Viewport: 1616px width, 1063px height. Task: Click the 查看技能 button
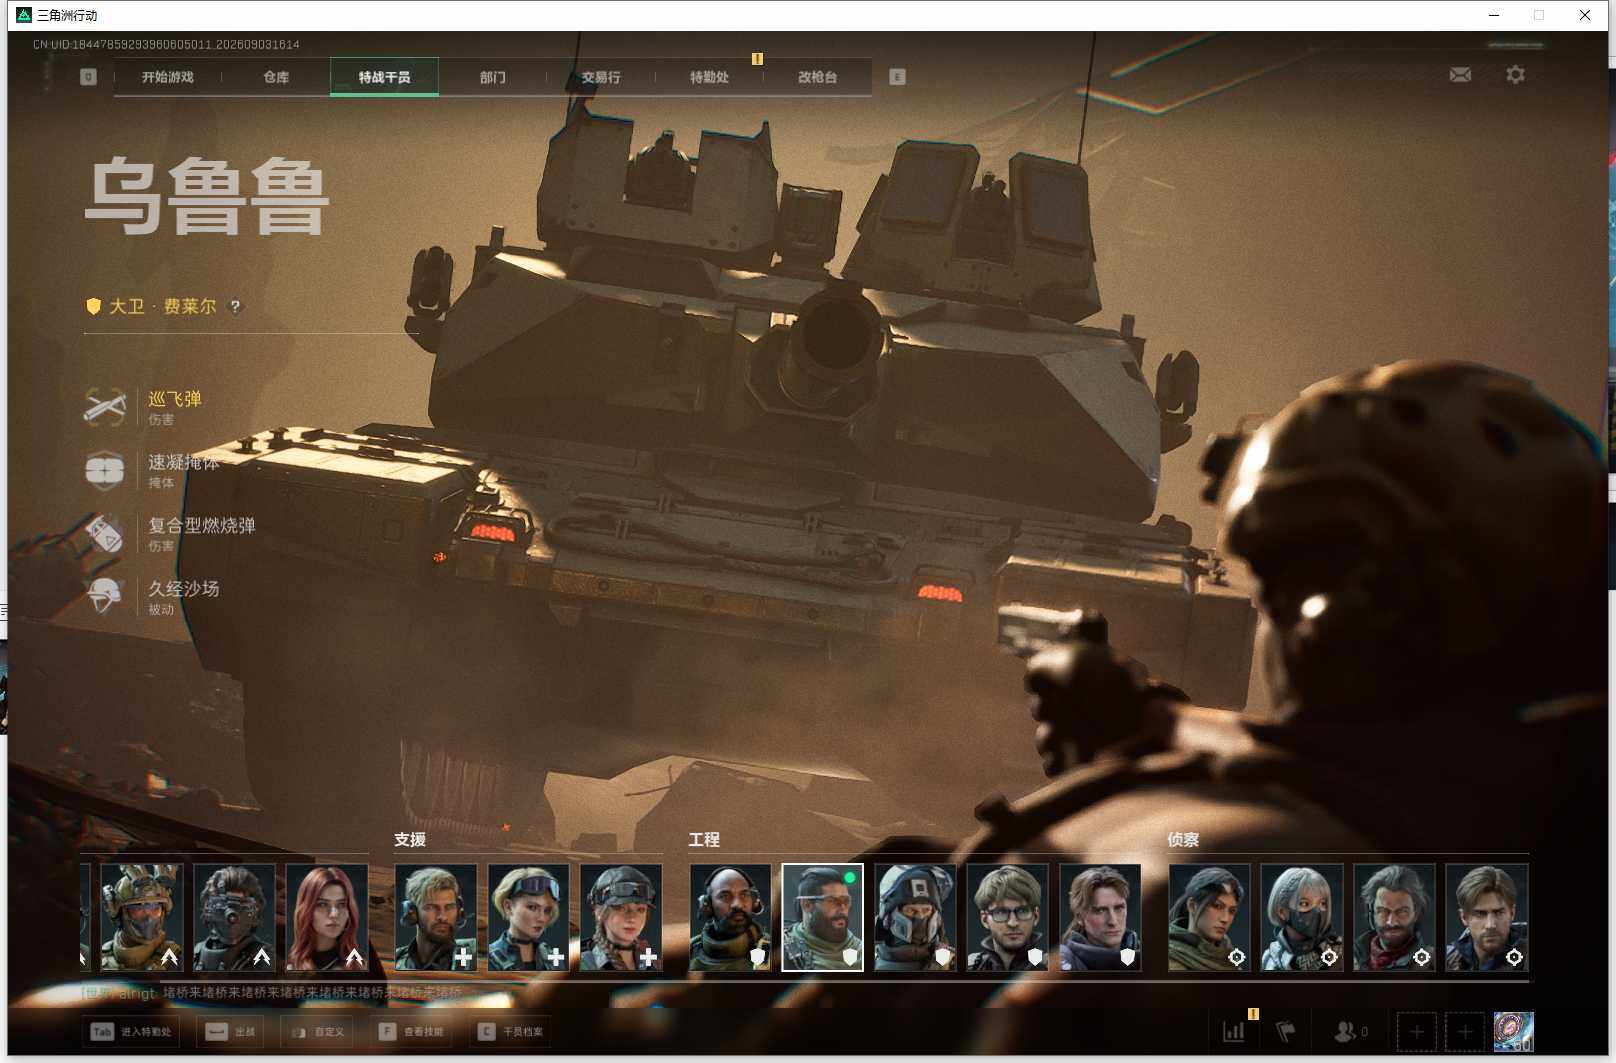tap(411, 1032)
